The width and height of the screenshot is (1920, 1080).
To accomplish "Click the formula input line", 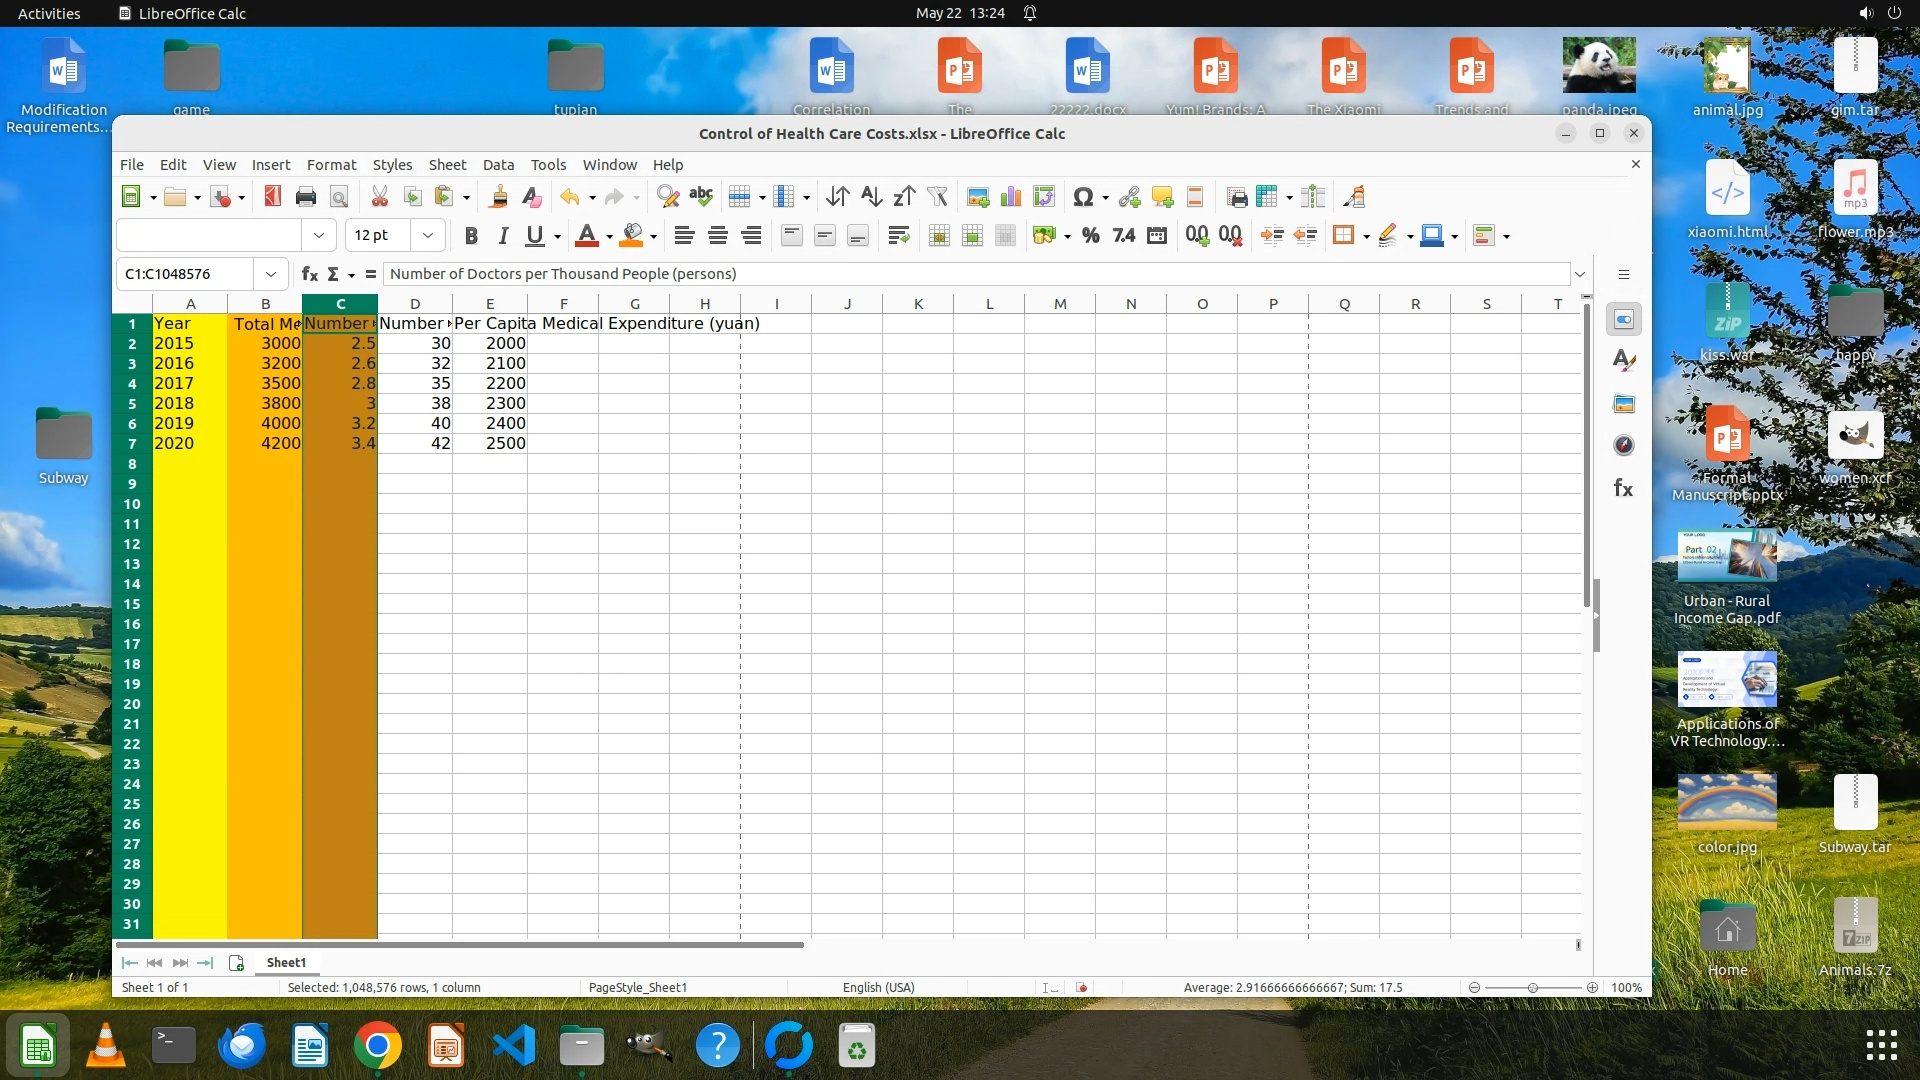I will point(970,274).
